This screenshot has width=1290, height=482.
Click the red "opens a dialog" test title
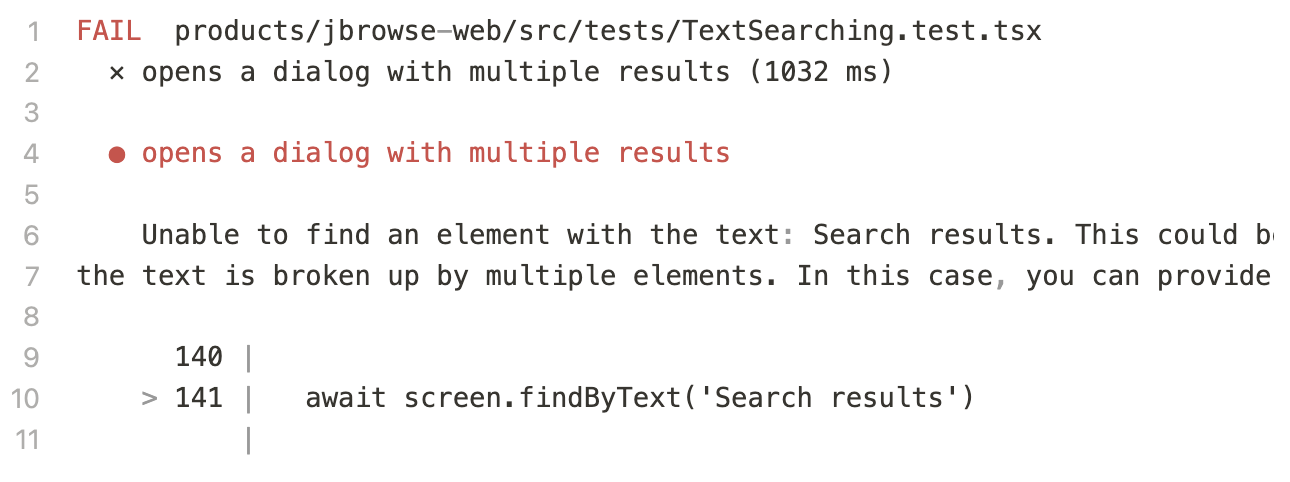[x=436, y=154]
